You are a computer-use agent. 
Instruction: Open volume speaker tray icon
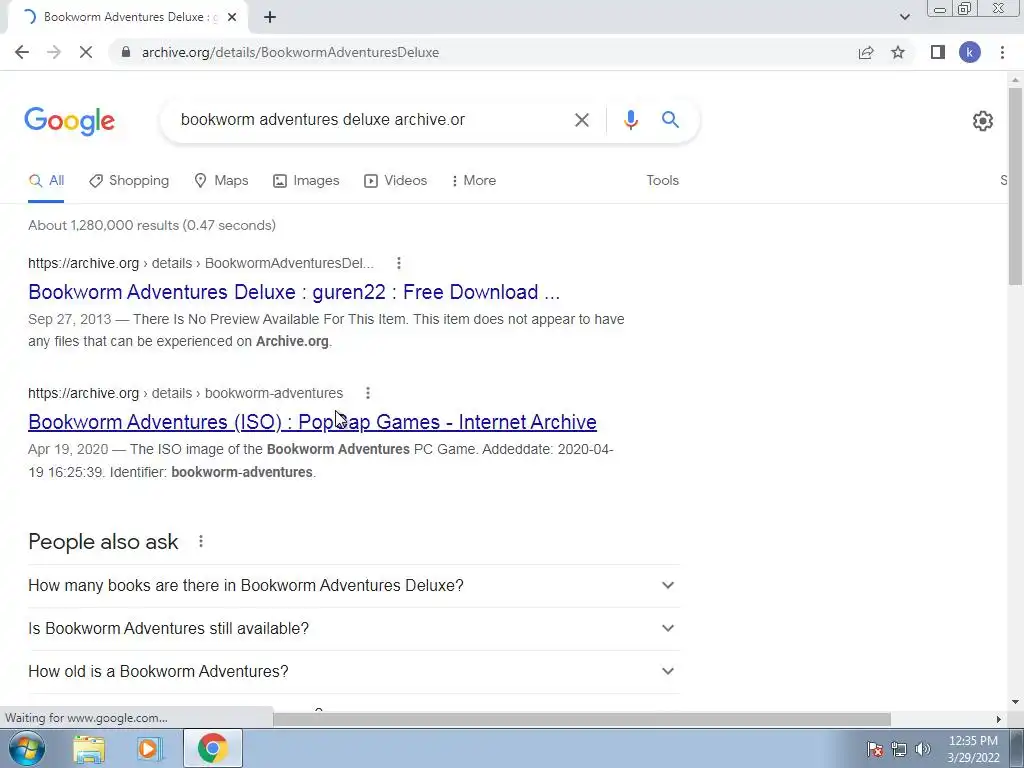click(923, 749)
